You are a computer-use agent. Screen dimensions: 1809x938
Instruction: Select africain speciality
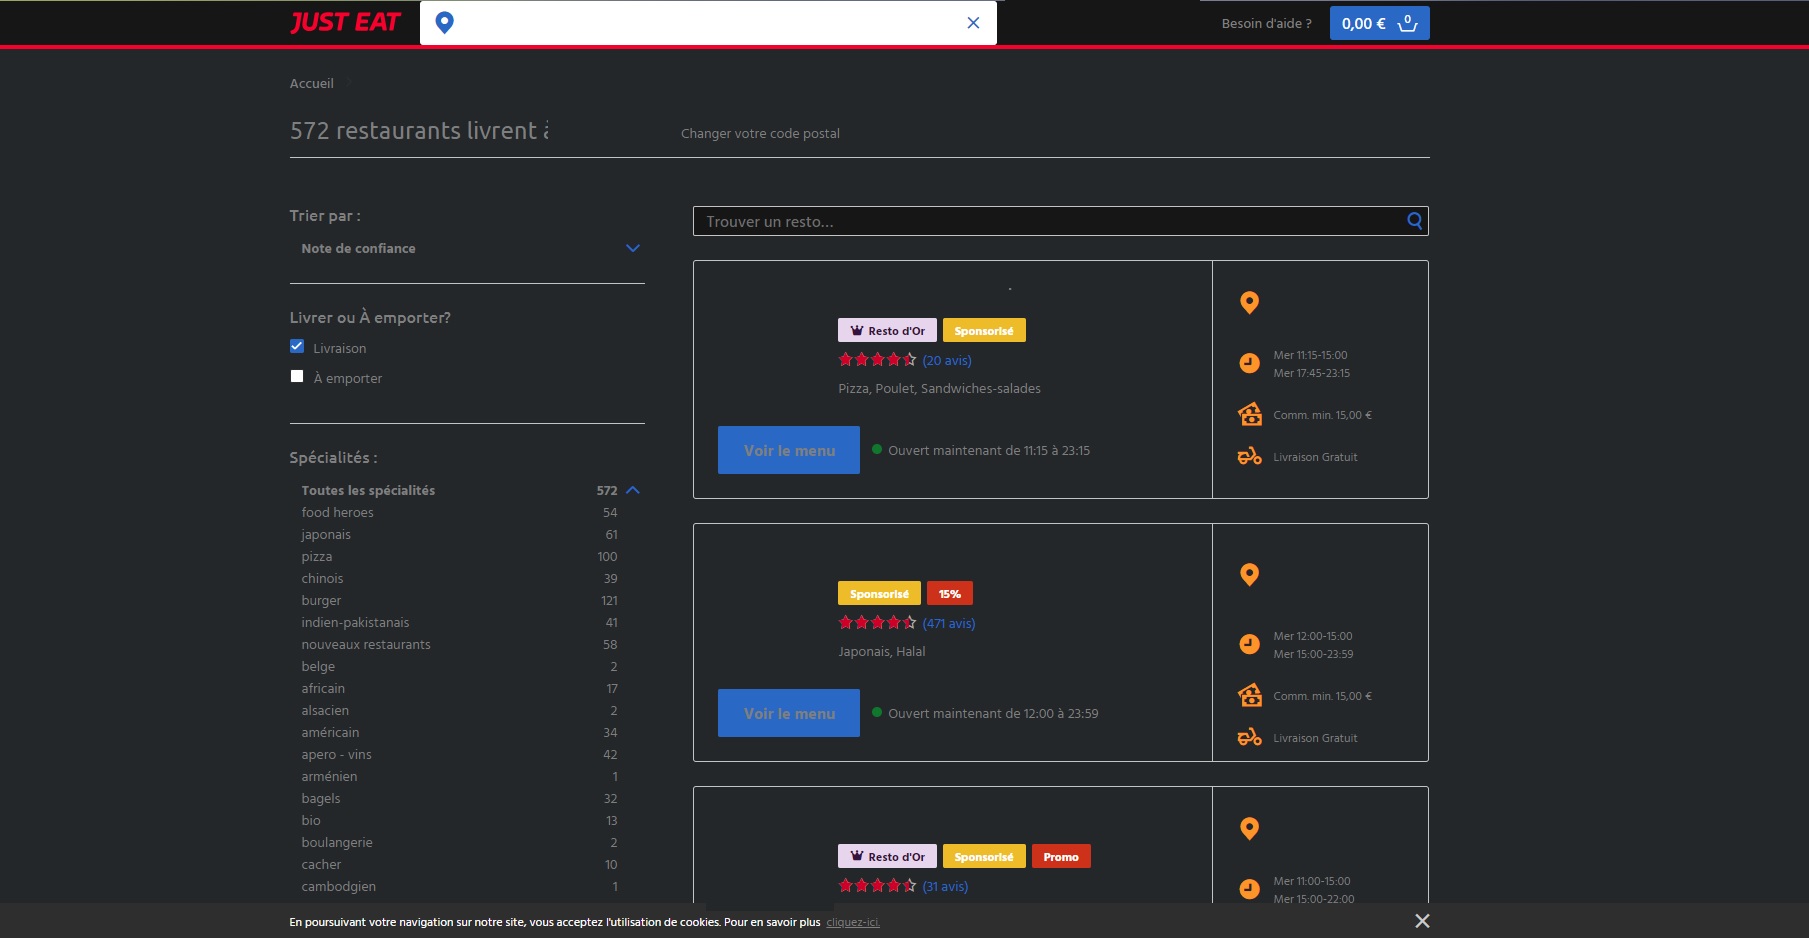pos(323,688)
